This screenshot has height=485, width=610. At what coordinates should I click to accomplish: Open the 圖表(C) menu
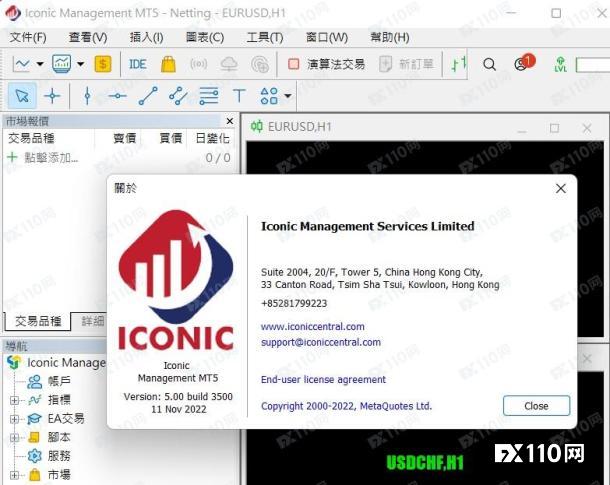[x=205, y=37]
